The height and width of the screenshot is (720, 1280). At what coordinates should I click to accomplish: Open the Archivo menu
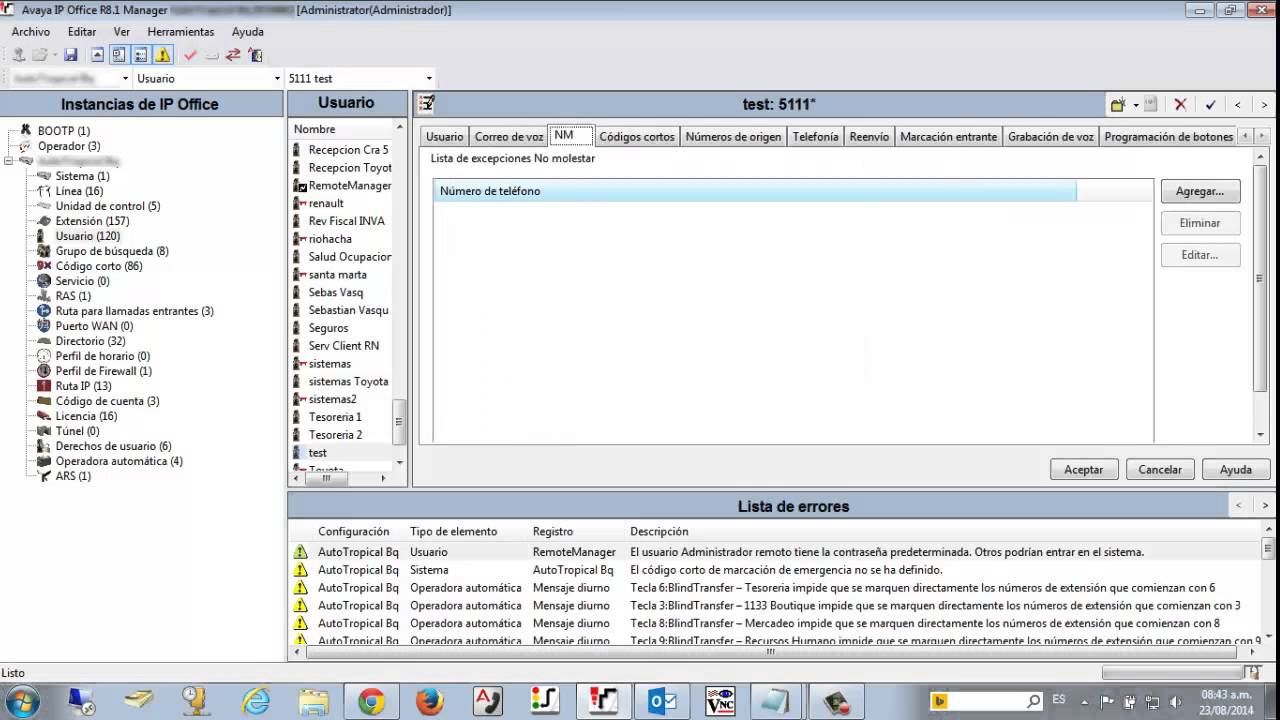click(x=31, y=32)
